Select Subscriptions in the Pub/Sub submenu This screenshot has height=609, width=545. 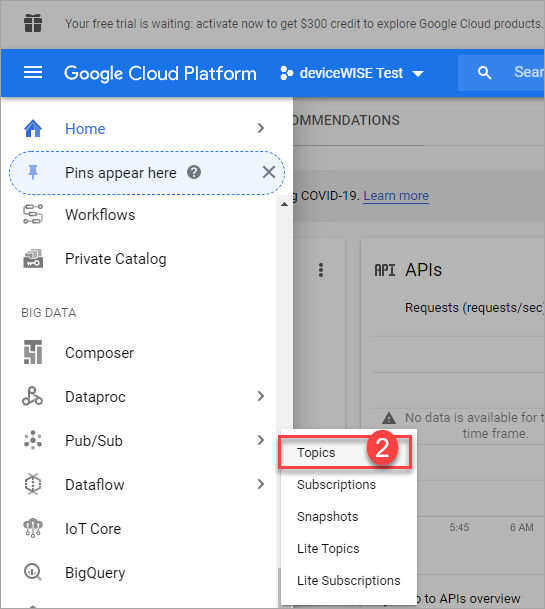[336, 485]
